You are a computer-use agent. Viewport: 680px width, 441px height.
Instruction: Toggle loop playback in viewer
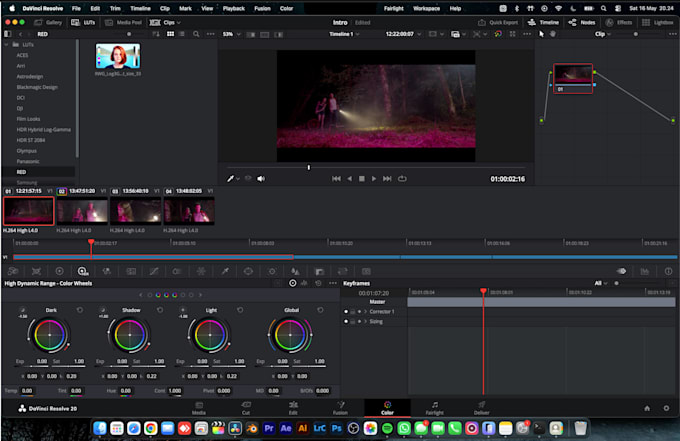402,179
